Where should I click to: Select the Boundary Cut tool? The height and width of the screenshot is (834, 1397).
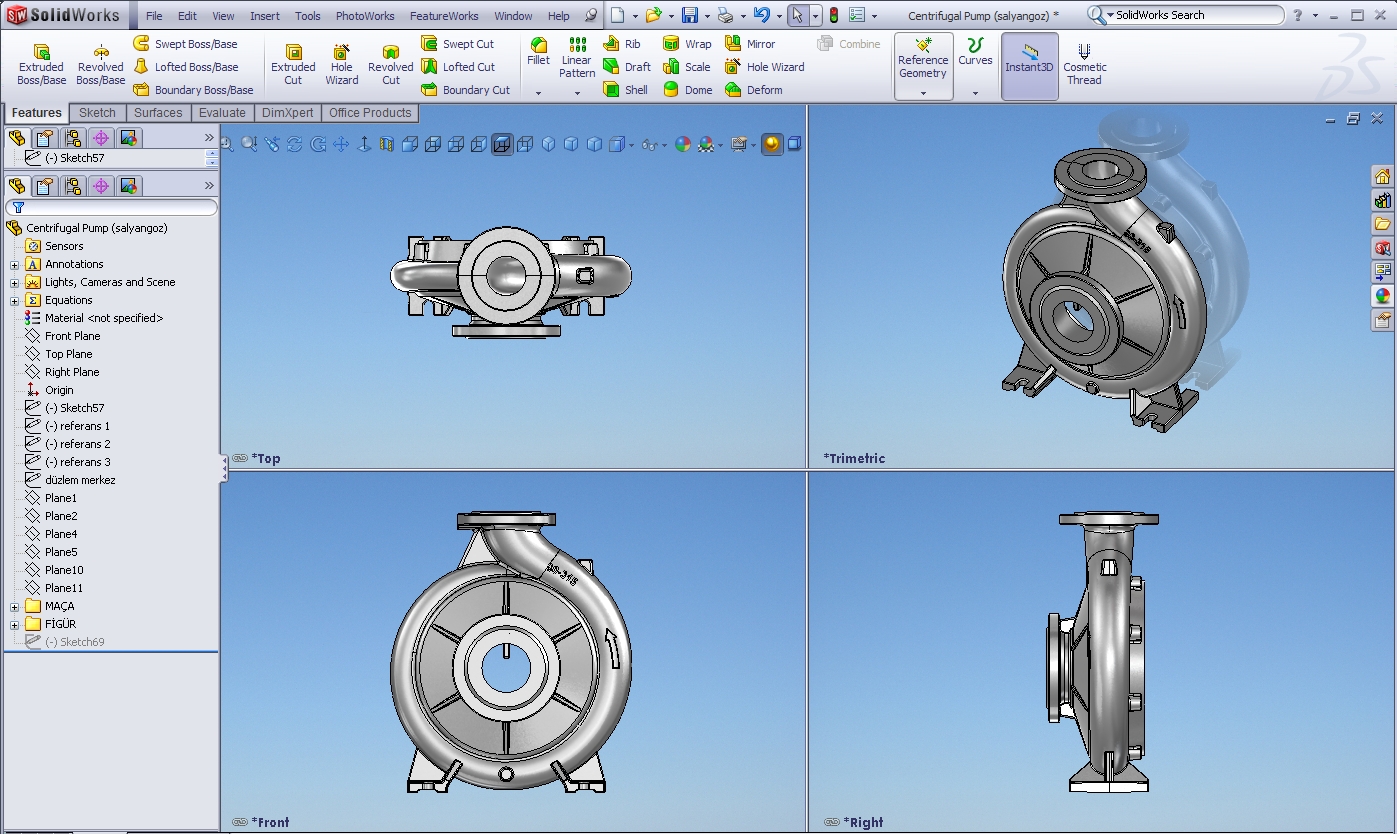(465, 90)
